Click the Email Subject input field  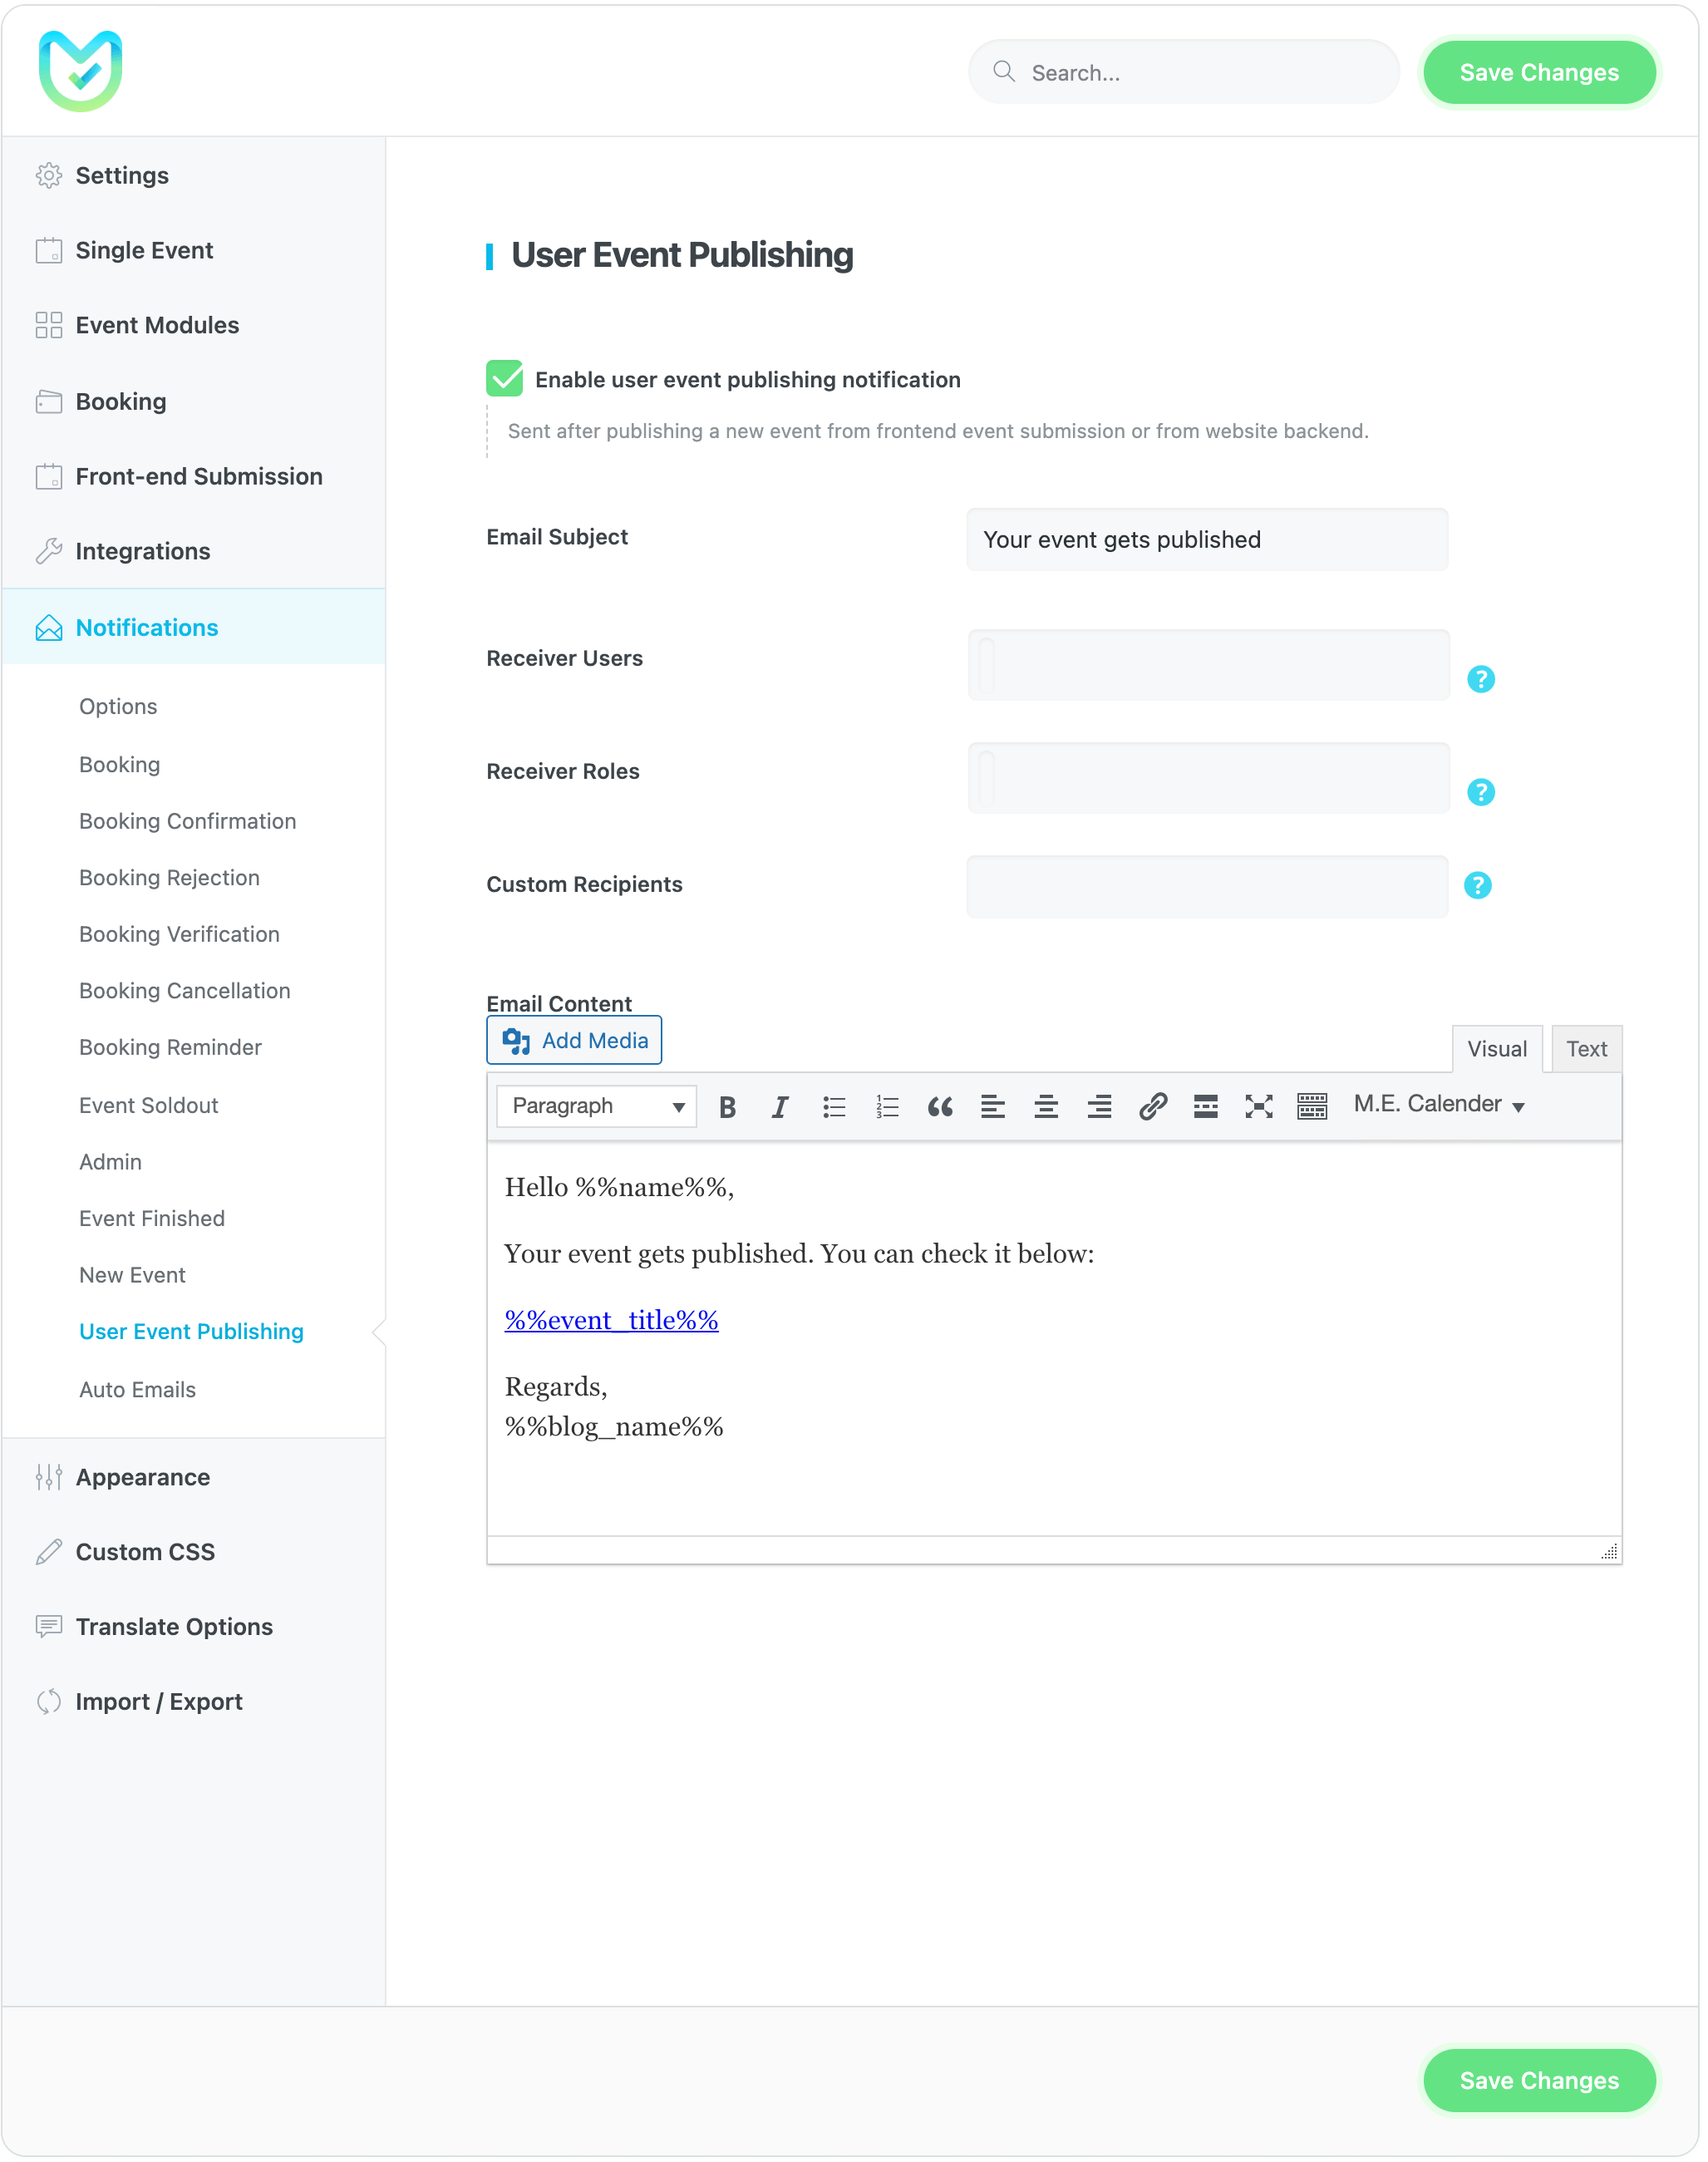point(1206,539)
